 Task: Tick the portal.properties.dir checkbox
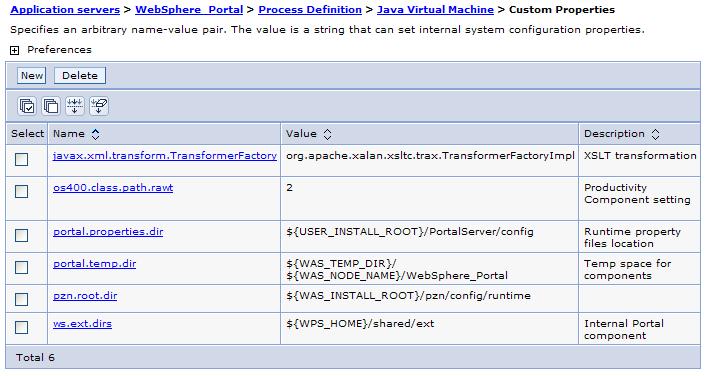coord(22,235)
